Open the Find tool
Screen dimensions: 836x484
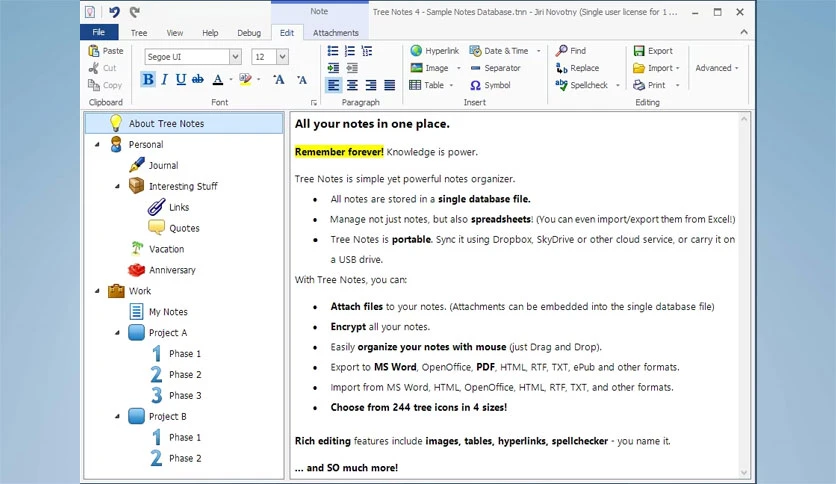570,51
